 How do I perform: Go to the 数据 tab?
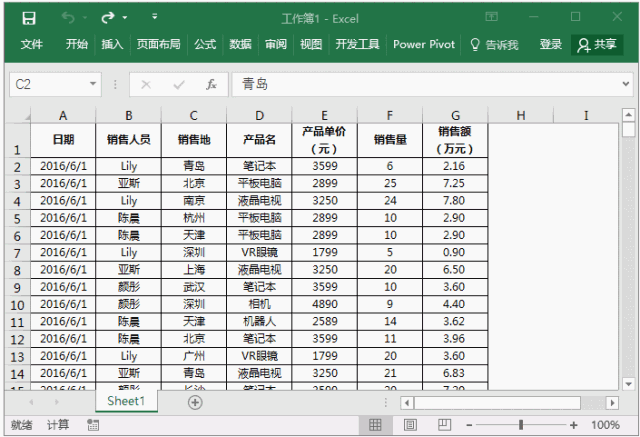click(x=240, y=44)
